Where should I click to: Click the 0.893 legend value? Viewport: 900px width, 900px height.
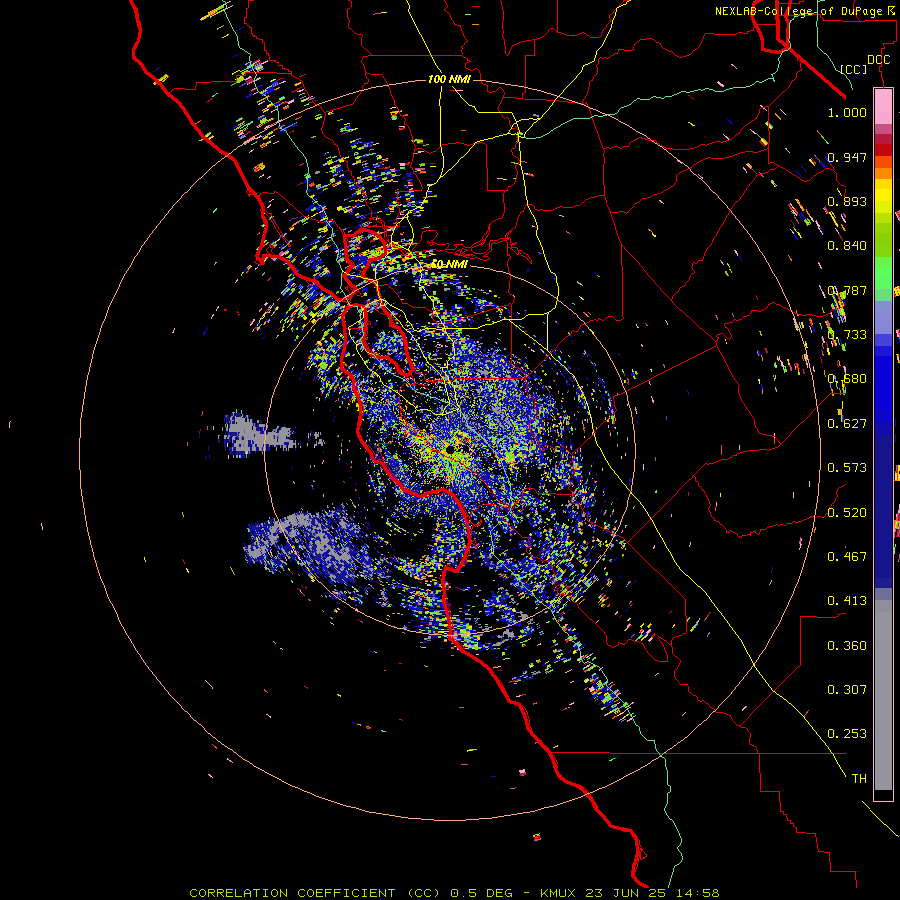(x=847, y=201)
